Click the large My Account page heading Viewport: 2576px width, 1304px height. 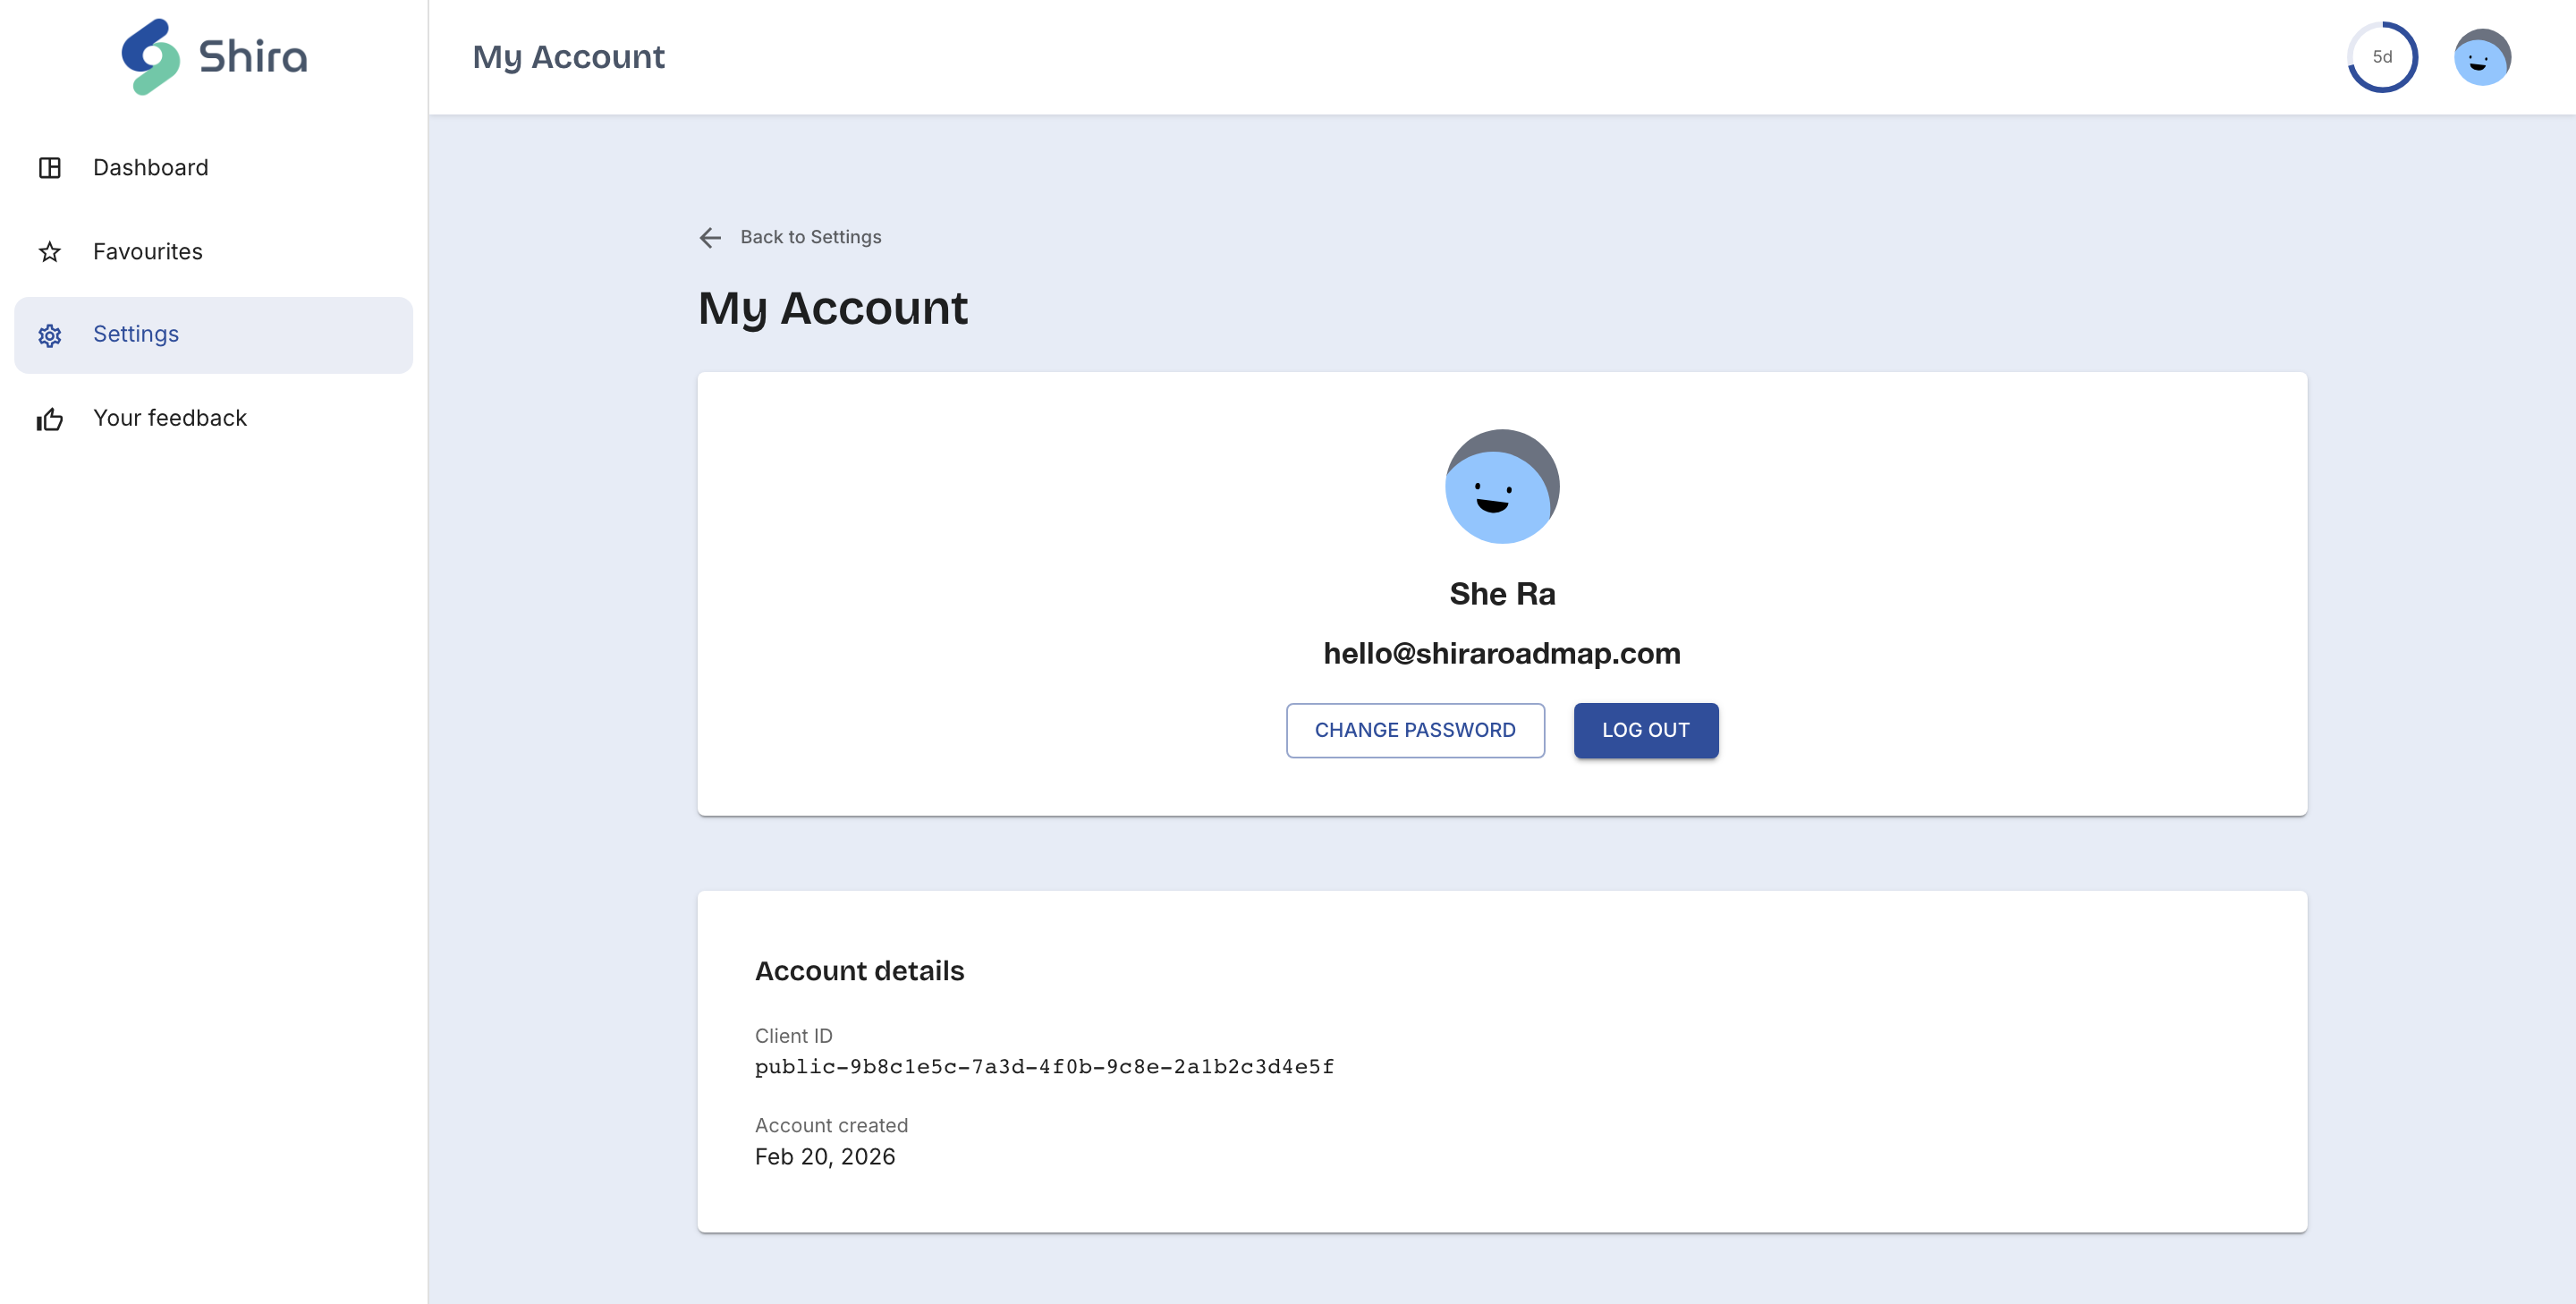tap(833, 308)
